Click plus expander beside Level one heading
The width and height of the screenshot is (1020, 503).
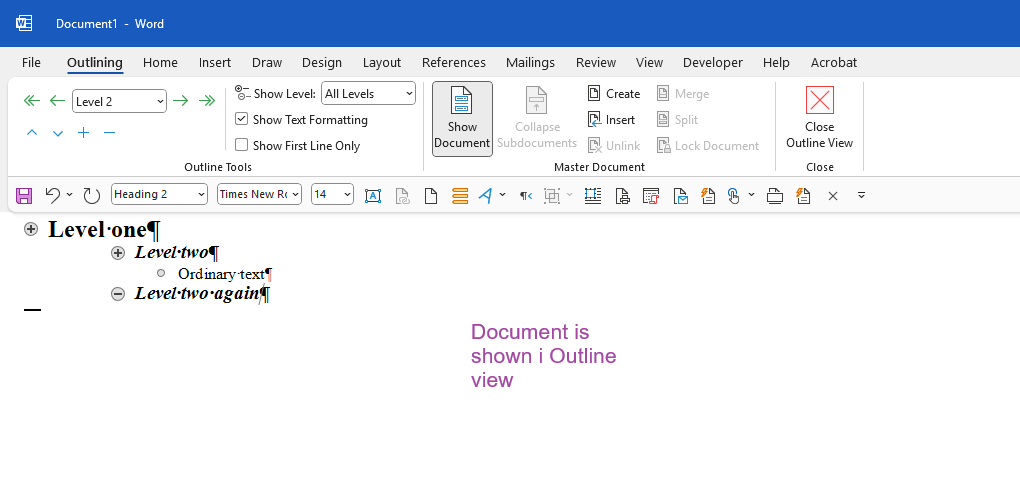coord(31,229)
